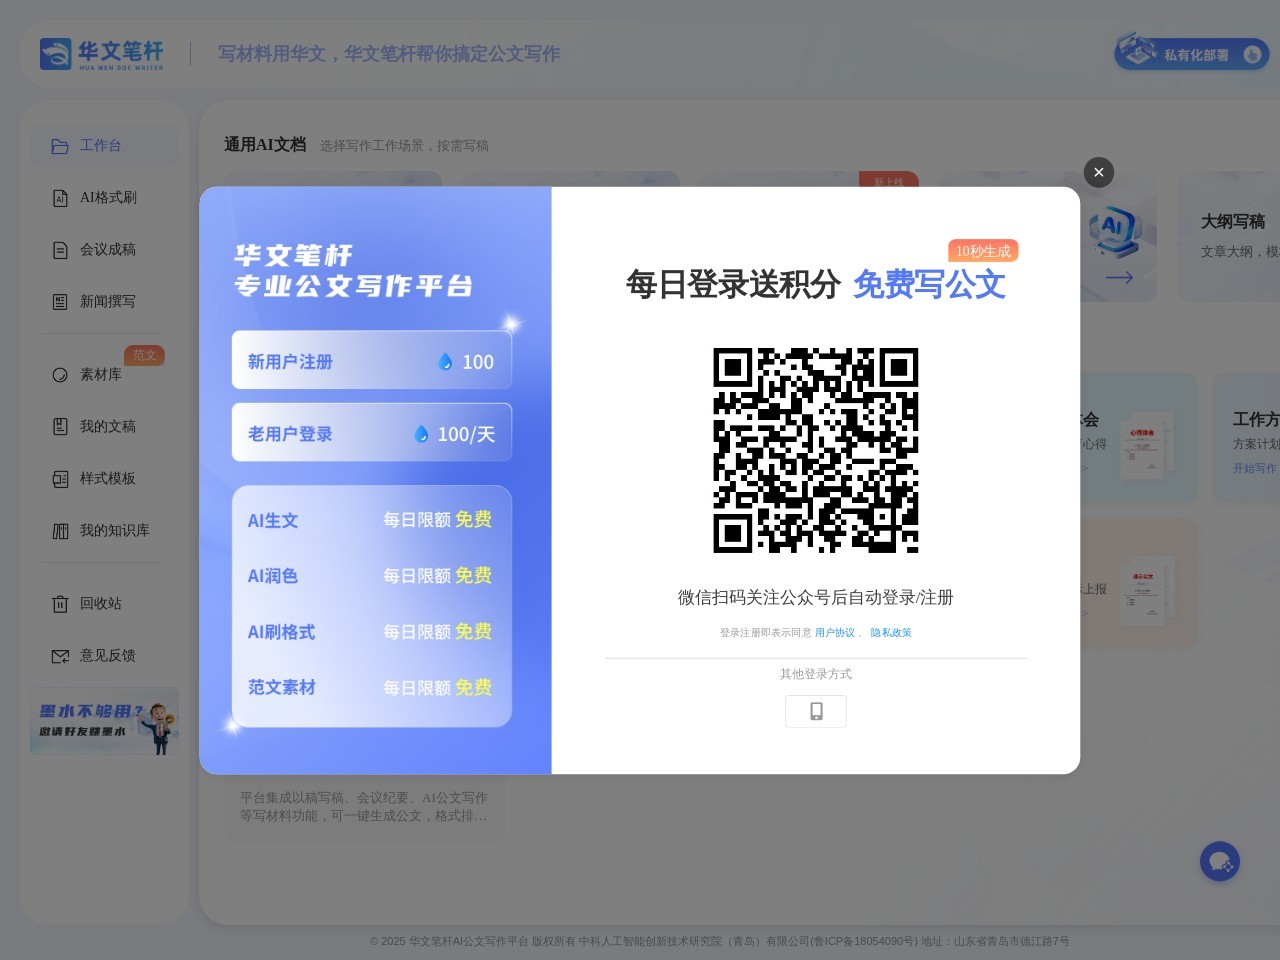Screen dimensions: 1280x960
Task: Click the 我的文稿 file icon
Action: [x=60, y=427]
